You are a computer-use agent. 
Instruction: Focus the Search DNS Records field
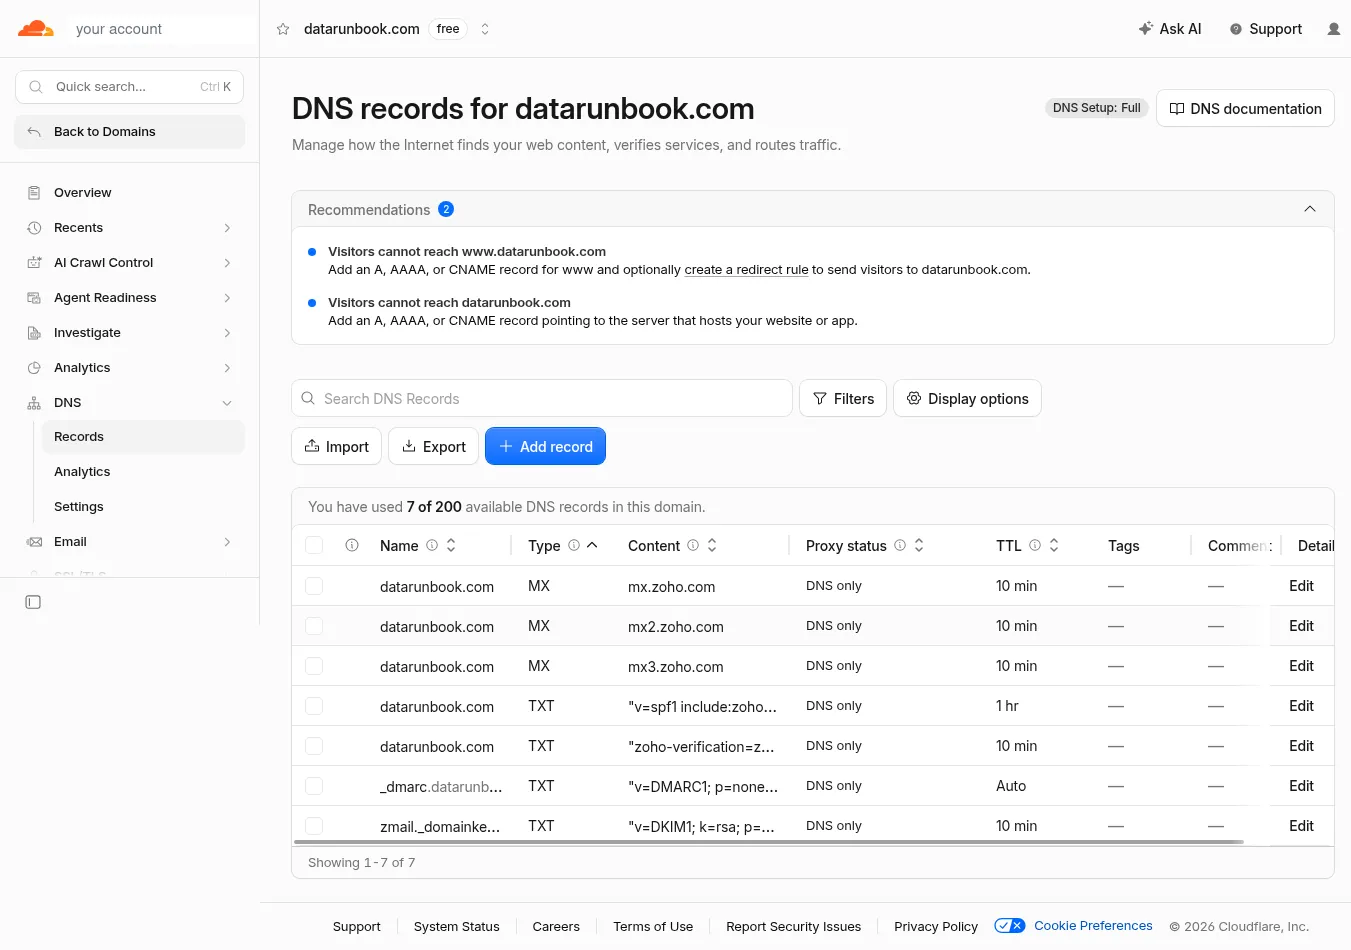[x=542, y=398]
